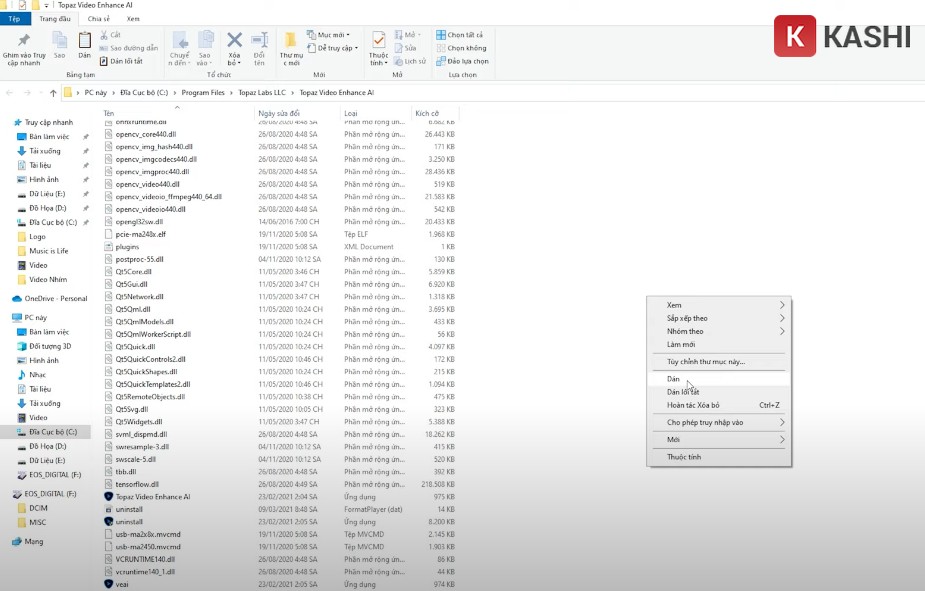Open the Mục mới dropdown
The height and width of the screenshot is (591, 925).
coord(337,34)
